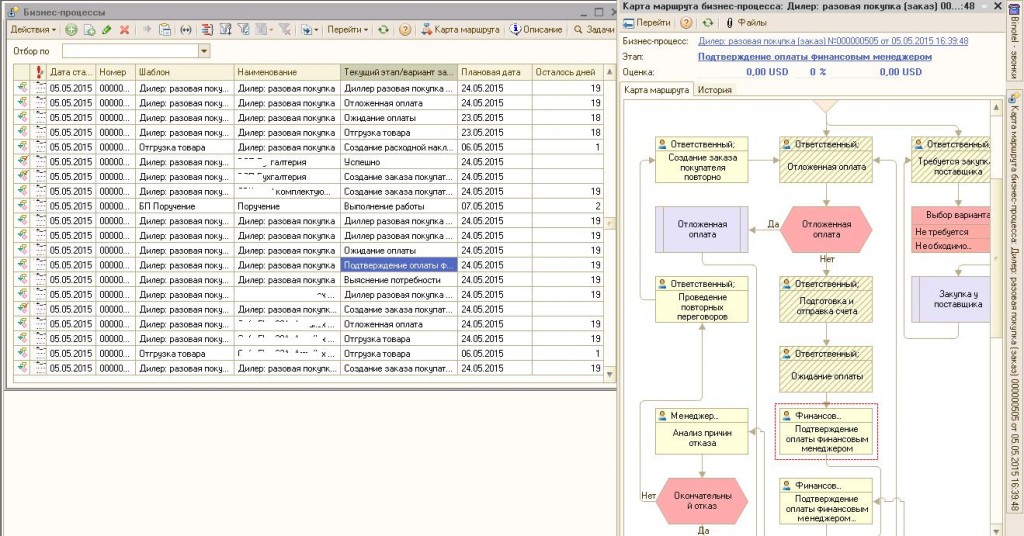Sort by Текущий этап/вариант column header
Screen dimensions: 1024x536
398,72
